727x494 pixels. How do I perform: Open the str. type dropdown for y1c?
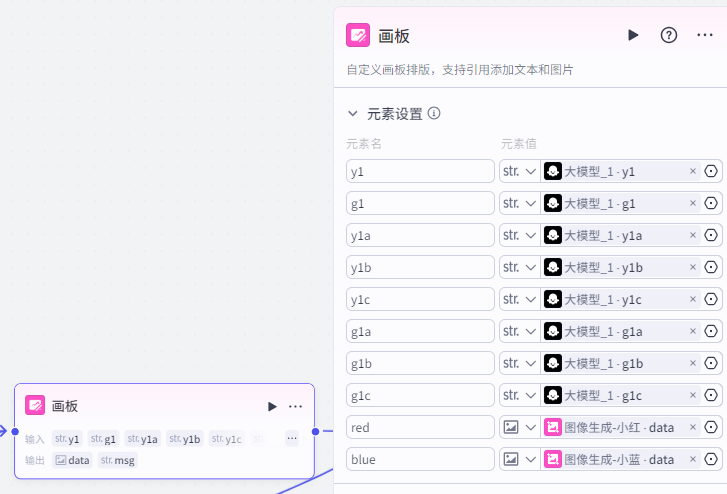pos(520,300)
